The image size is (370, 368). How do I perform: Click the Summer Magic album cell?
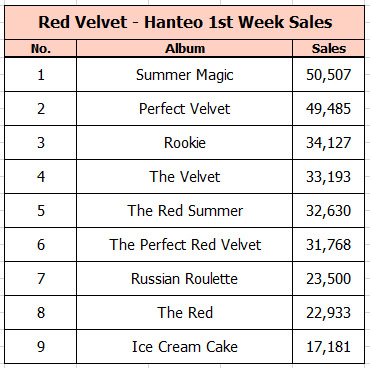(x=185, y=75)
